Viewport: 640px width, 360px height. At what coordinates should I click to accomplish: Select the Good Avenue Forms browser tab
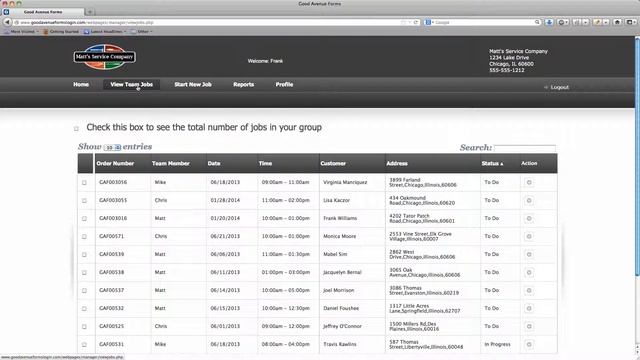tap(43, 12)
